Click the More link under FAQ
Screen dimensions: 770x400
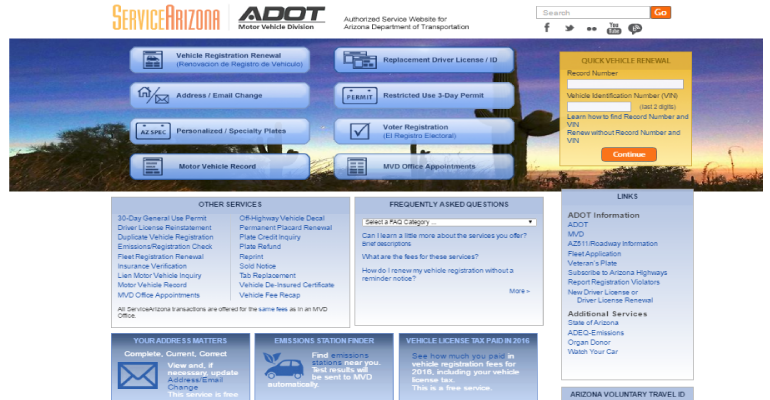pos(518,291)
